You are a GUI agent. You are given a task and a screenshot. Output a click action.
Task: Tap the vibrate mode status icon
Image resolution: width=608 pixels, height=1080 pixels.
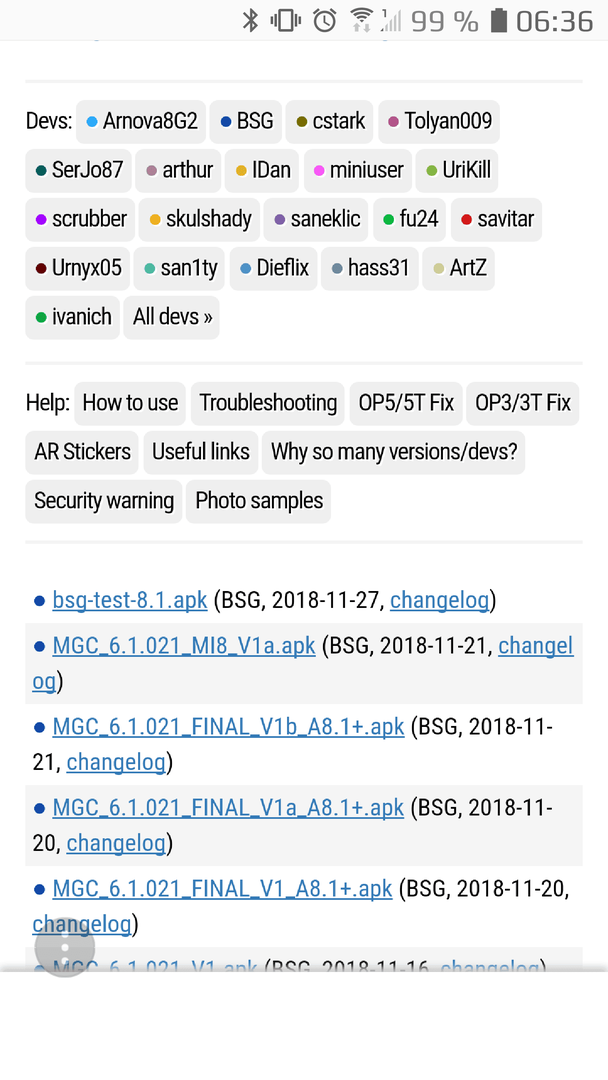pyautogui.click(x=286, y=21)
